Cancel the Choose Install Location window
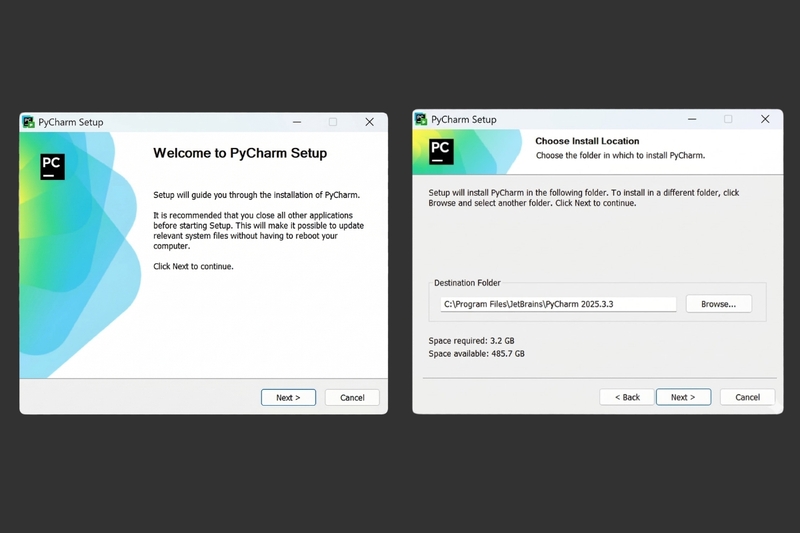This screenshot has width=800, height=533. (747, 397)
